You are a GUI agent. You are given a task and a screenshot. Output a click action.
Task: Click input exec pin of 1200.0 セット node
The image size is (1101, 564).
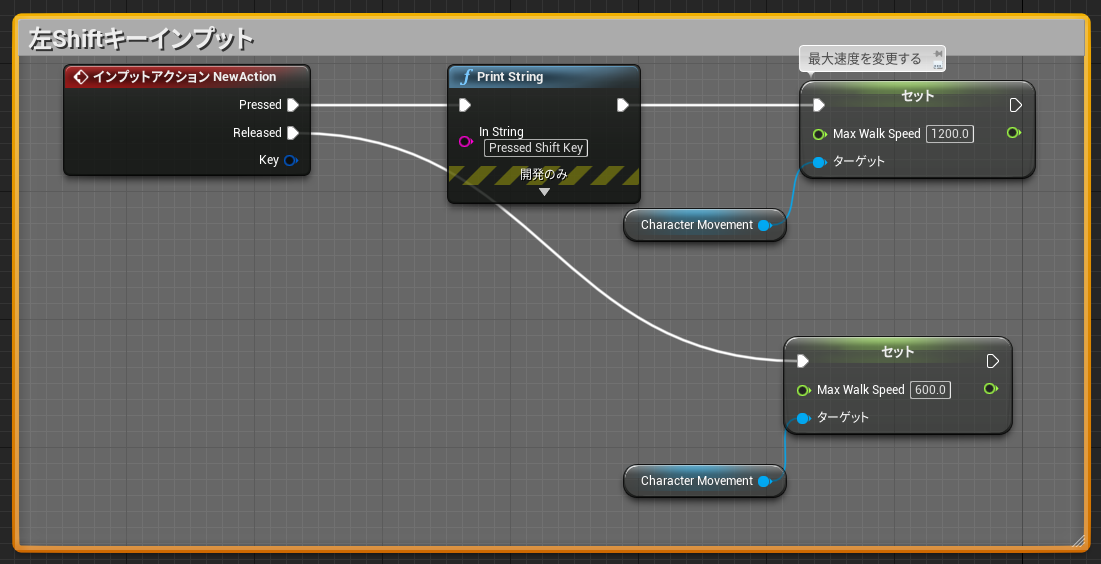[x=818, y=105]
